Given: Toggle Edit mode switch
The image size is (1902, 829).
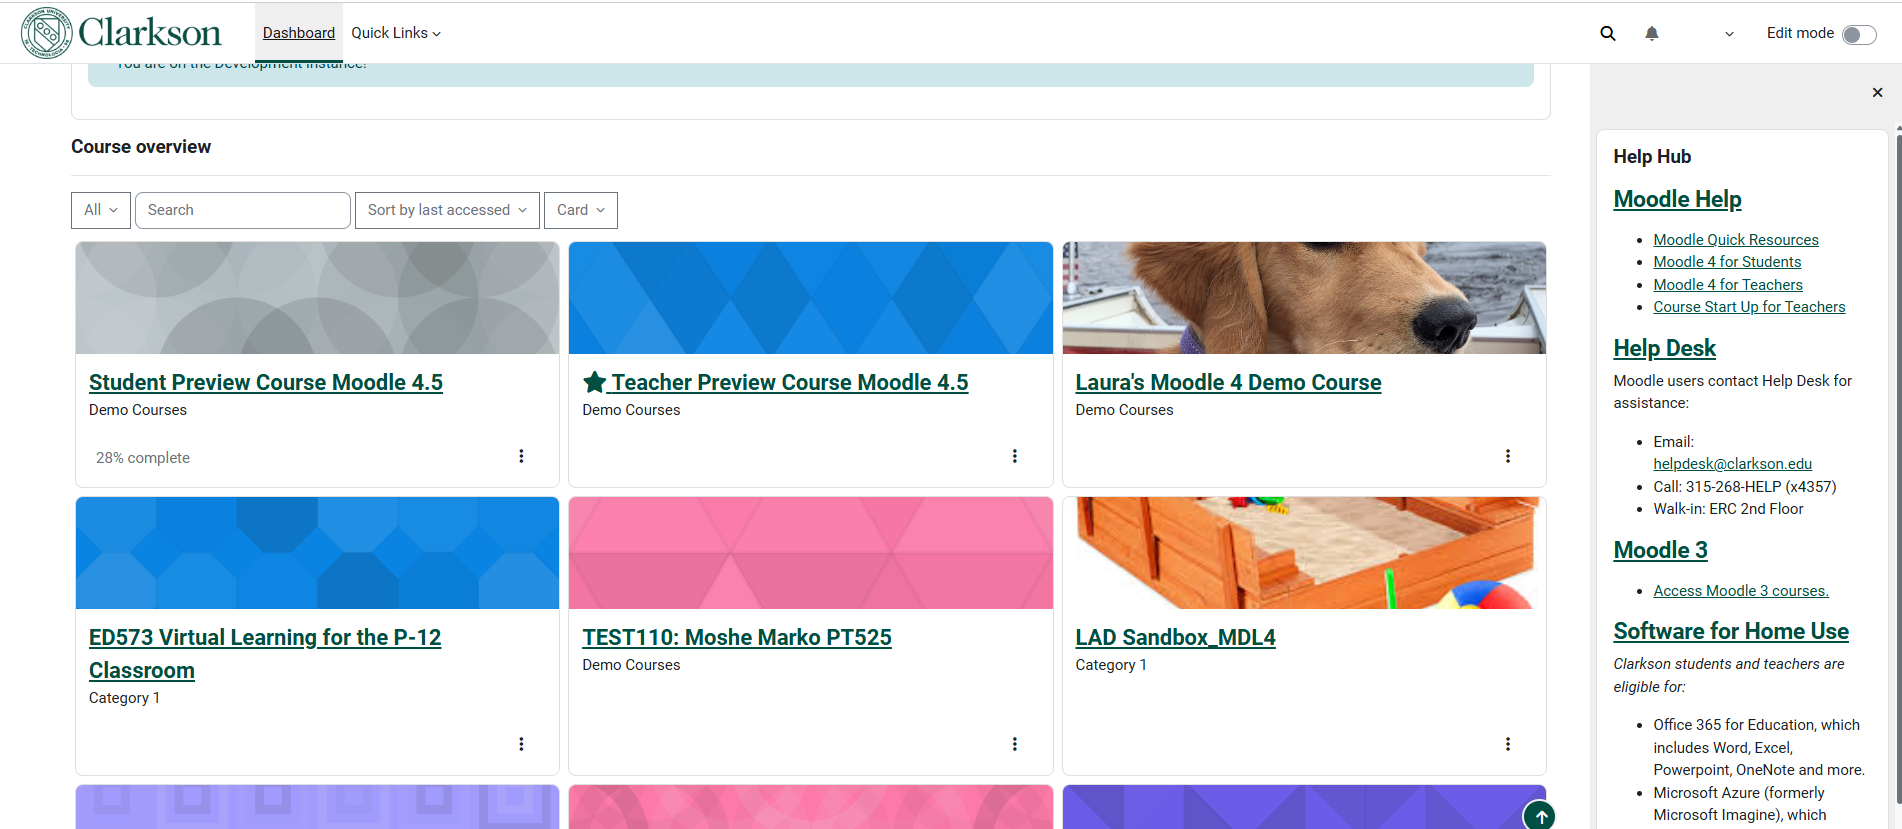Looking at the screenshot, I should coord(1859,34).
